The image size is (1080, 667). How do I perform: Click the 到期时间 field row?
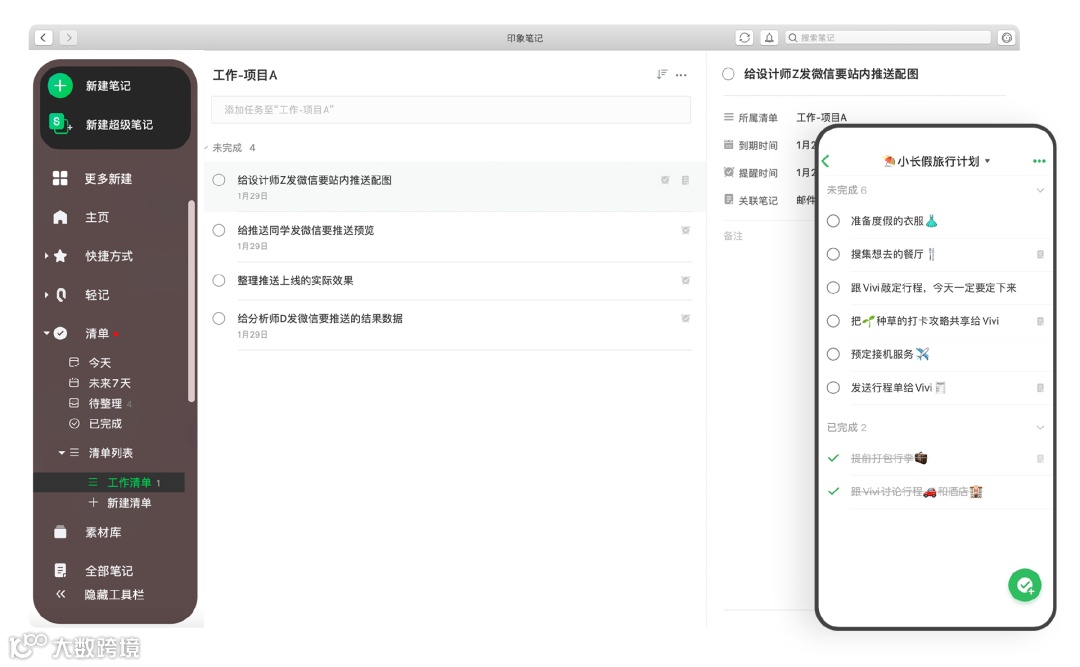769,145
